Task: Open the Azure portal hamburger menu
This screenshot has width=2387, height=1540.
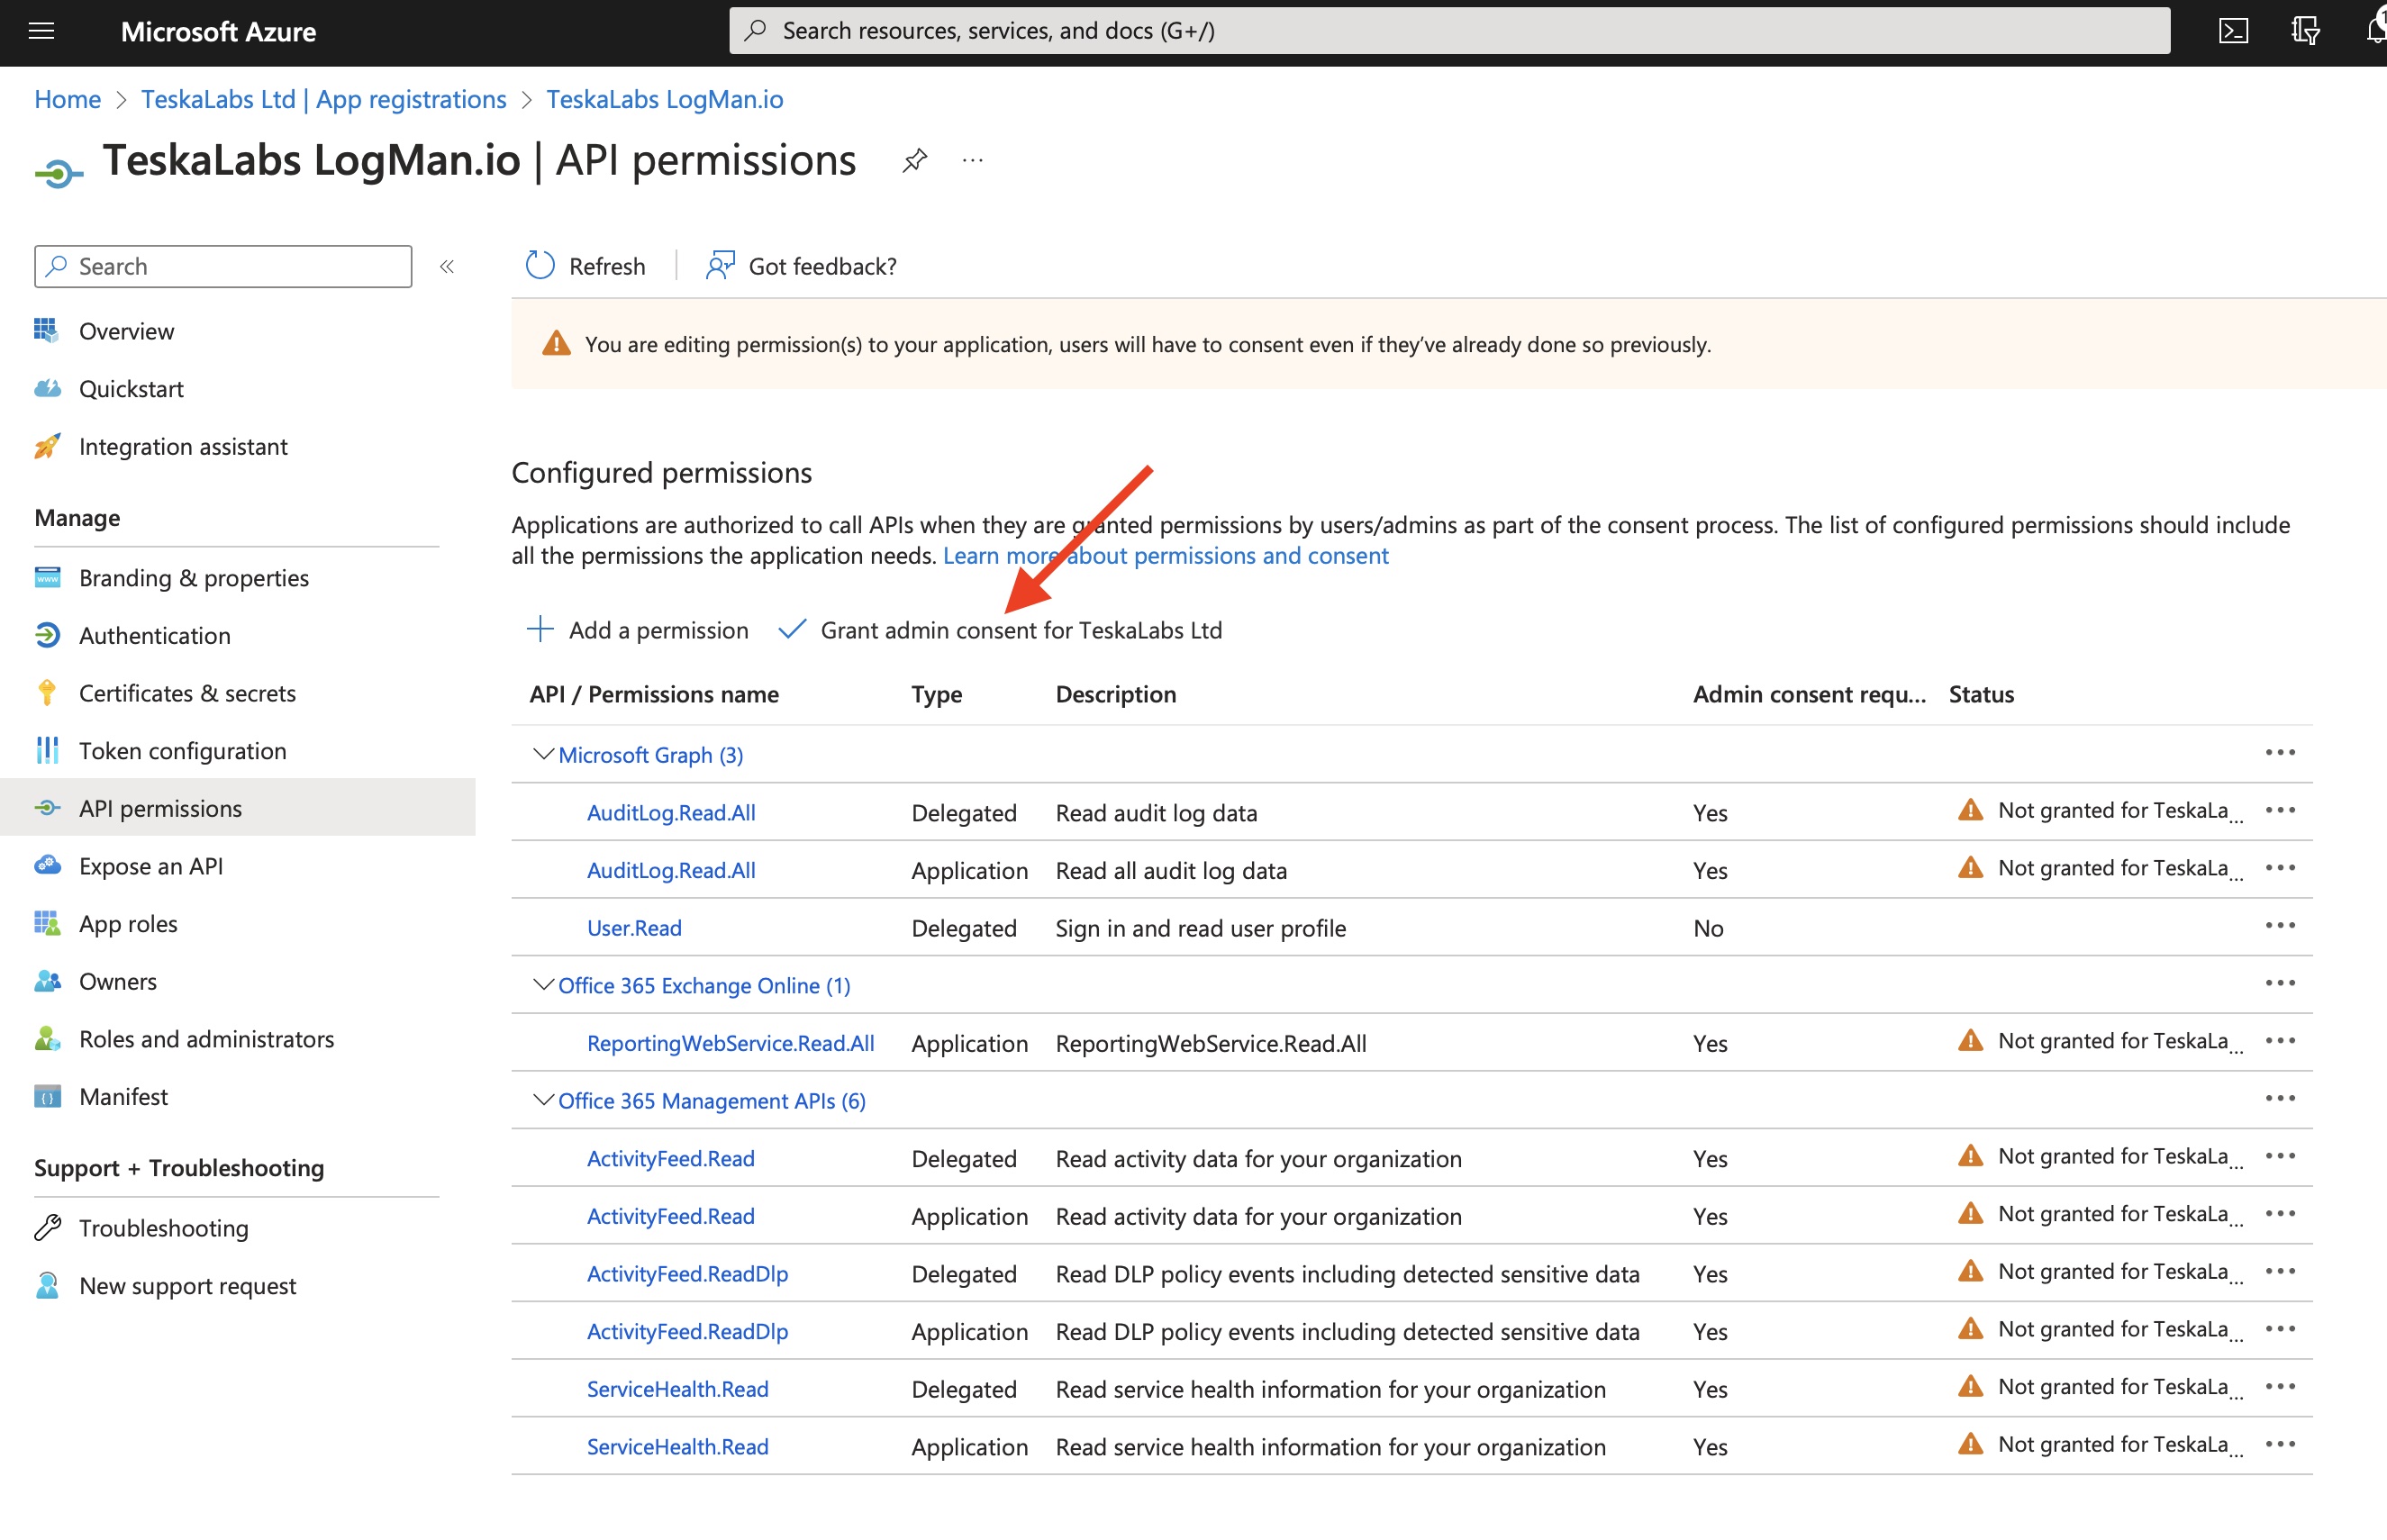Action: 42,31
